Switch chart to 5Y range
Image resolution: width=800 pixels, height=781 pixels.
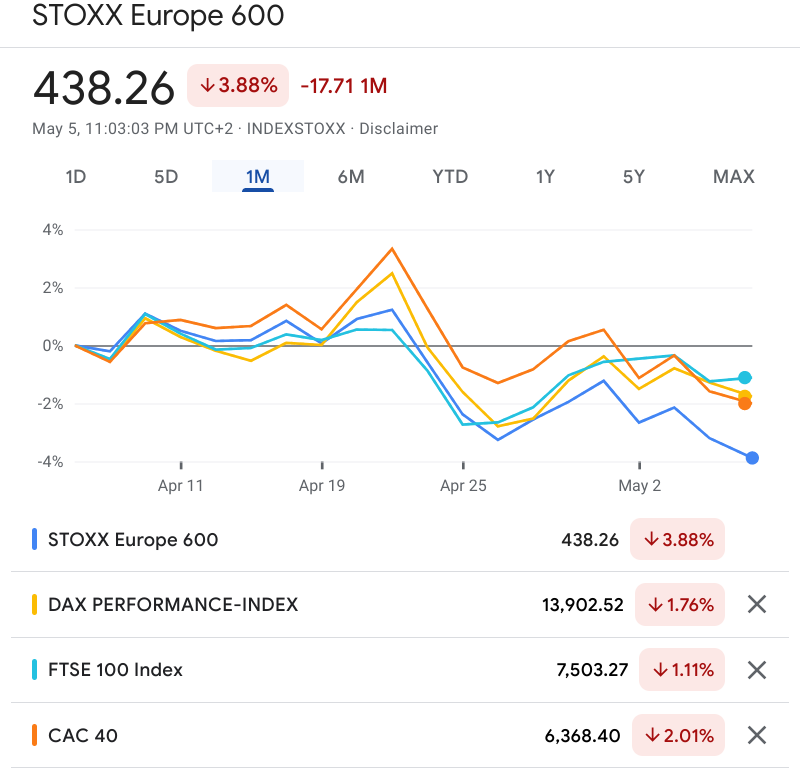click(x=634, y=177)
